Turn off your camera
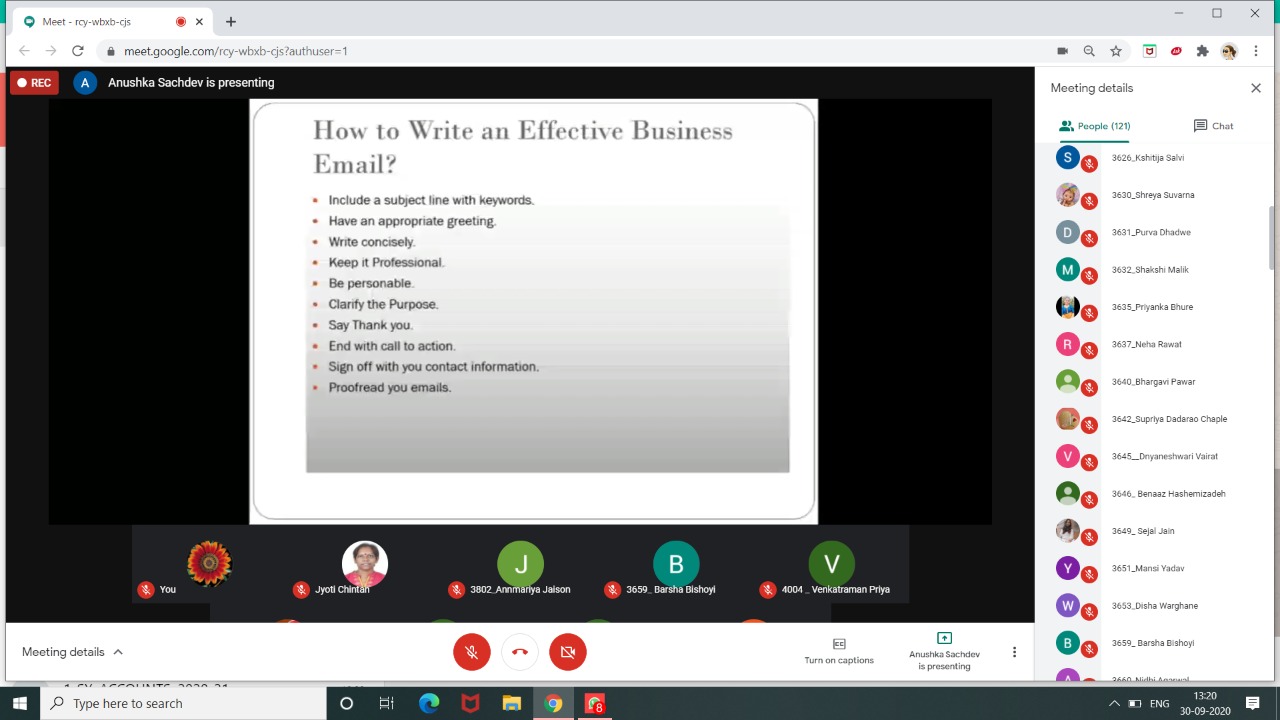 pyautogui.click(x=568, y=651)
